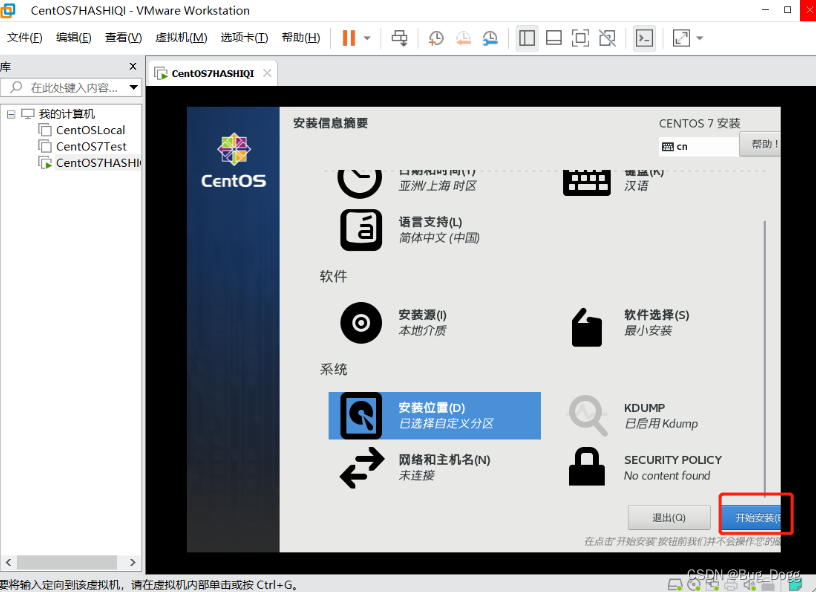Open 网络和主机名(N) arrows icon
Screen dimensions: 816x592
pos(362,468)
